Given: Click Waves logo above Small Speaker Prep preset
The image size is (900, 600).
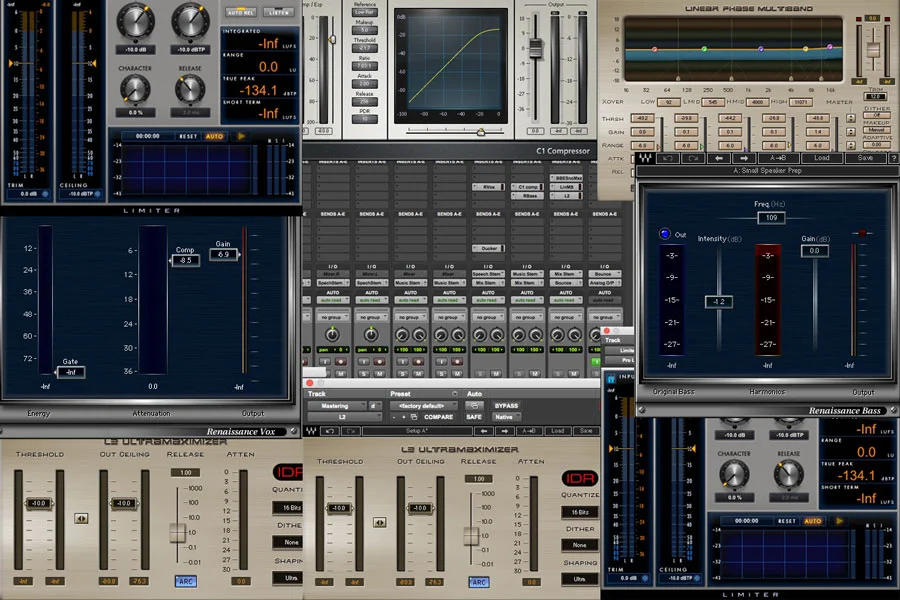Looking at the screenshot, I should [x=645, y=158].
